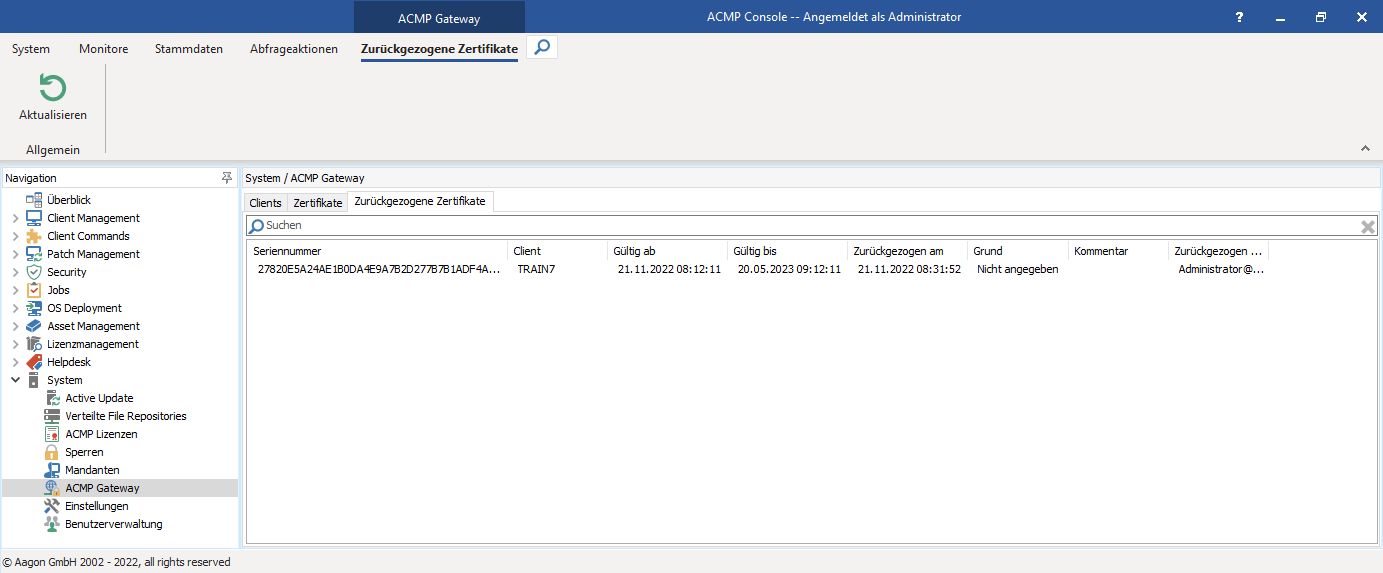Collapse the System tree node
Image resolution: width=1383 pixels, height=573 pixels.
(x=15, y=380)
